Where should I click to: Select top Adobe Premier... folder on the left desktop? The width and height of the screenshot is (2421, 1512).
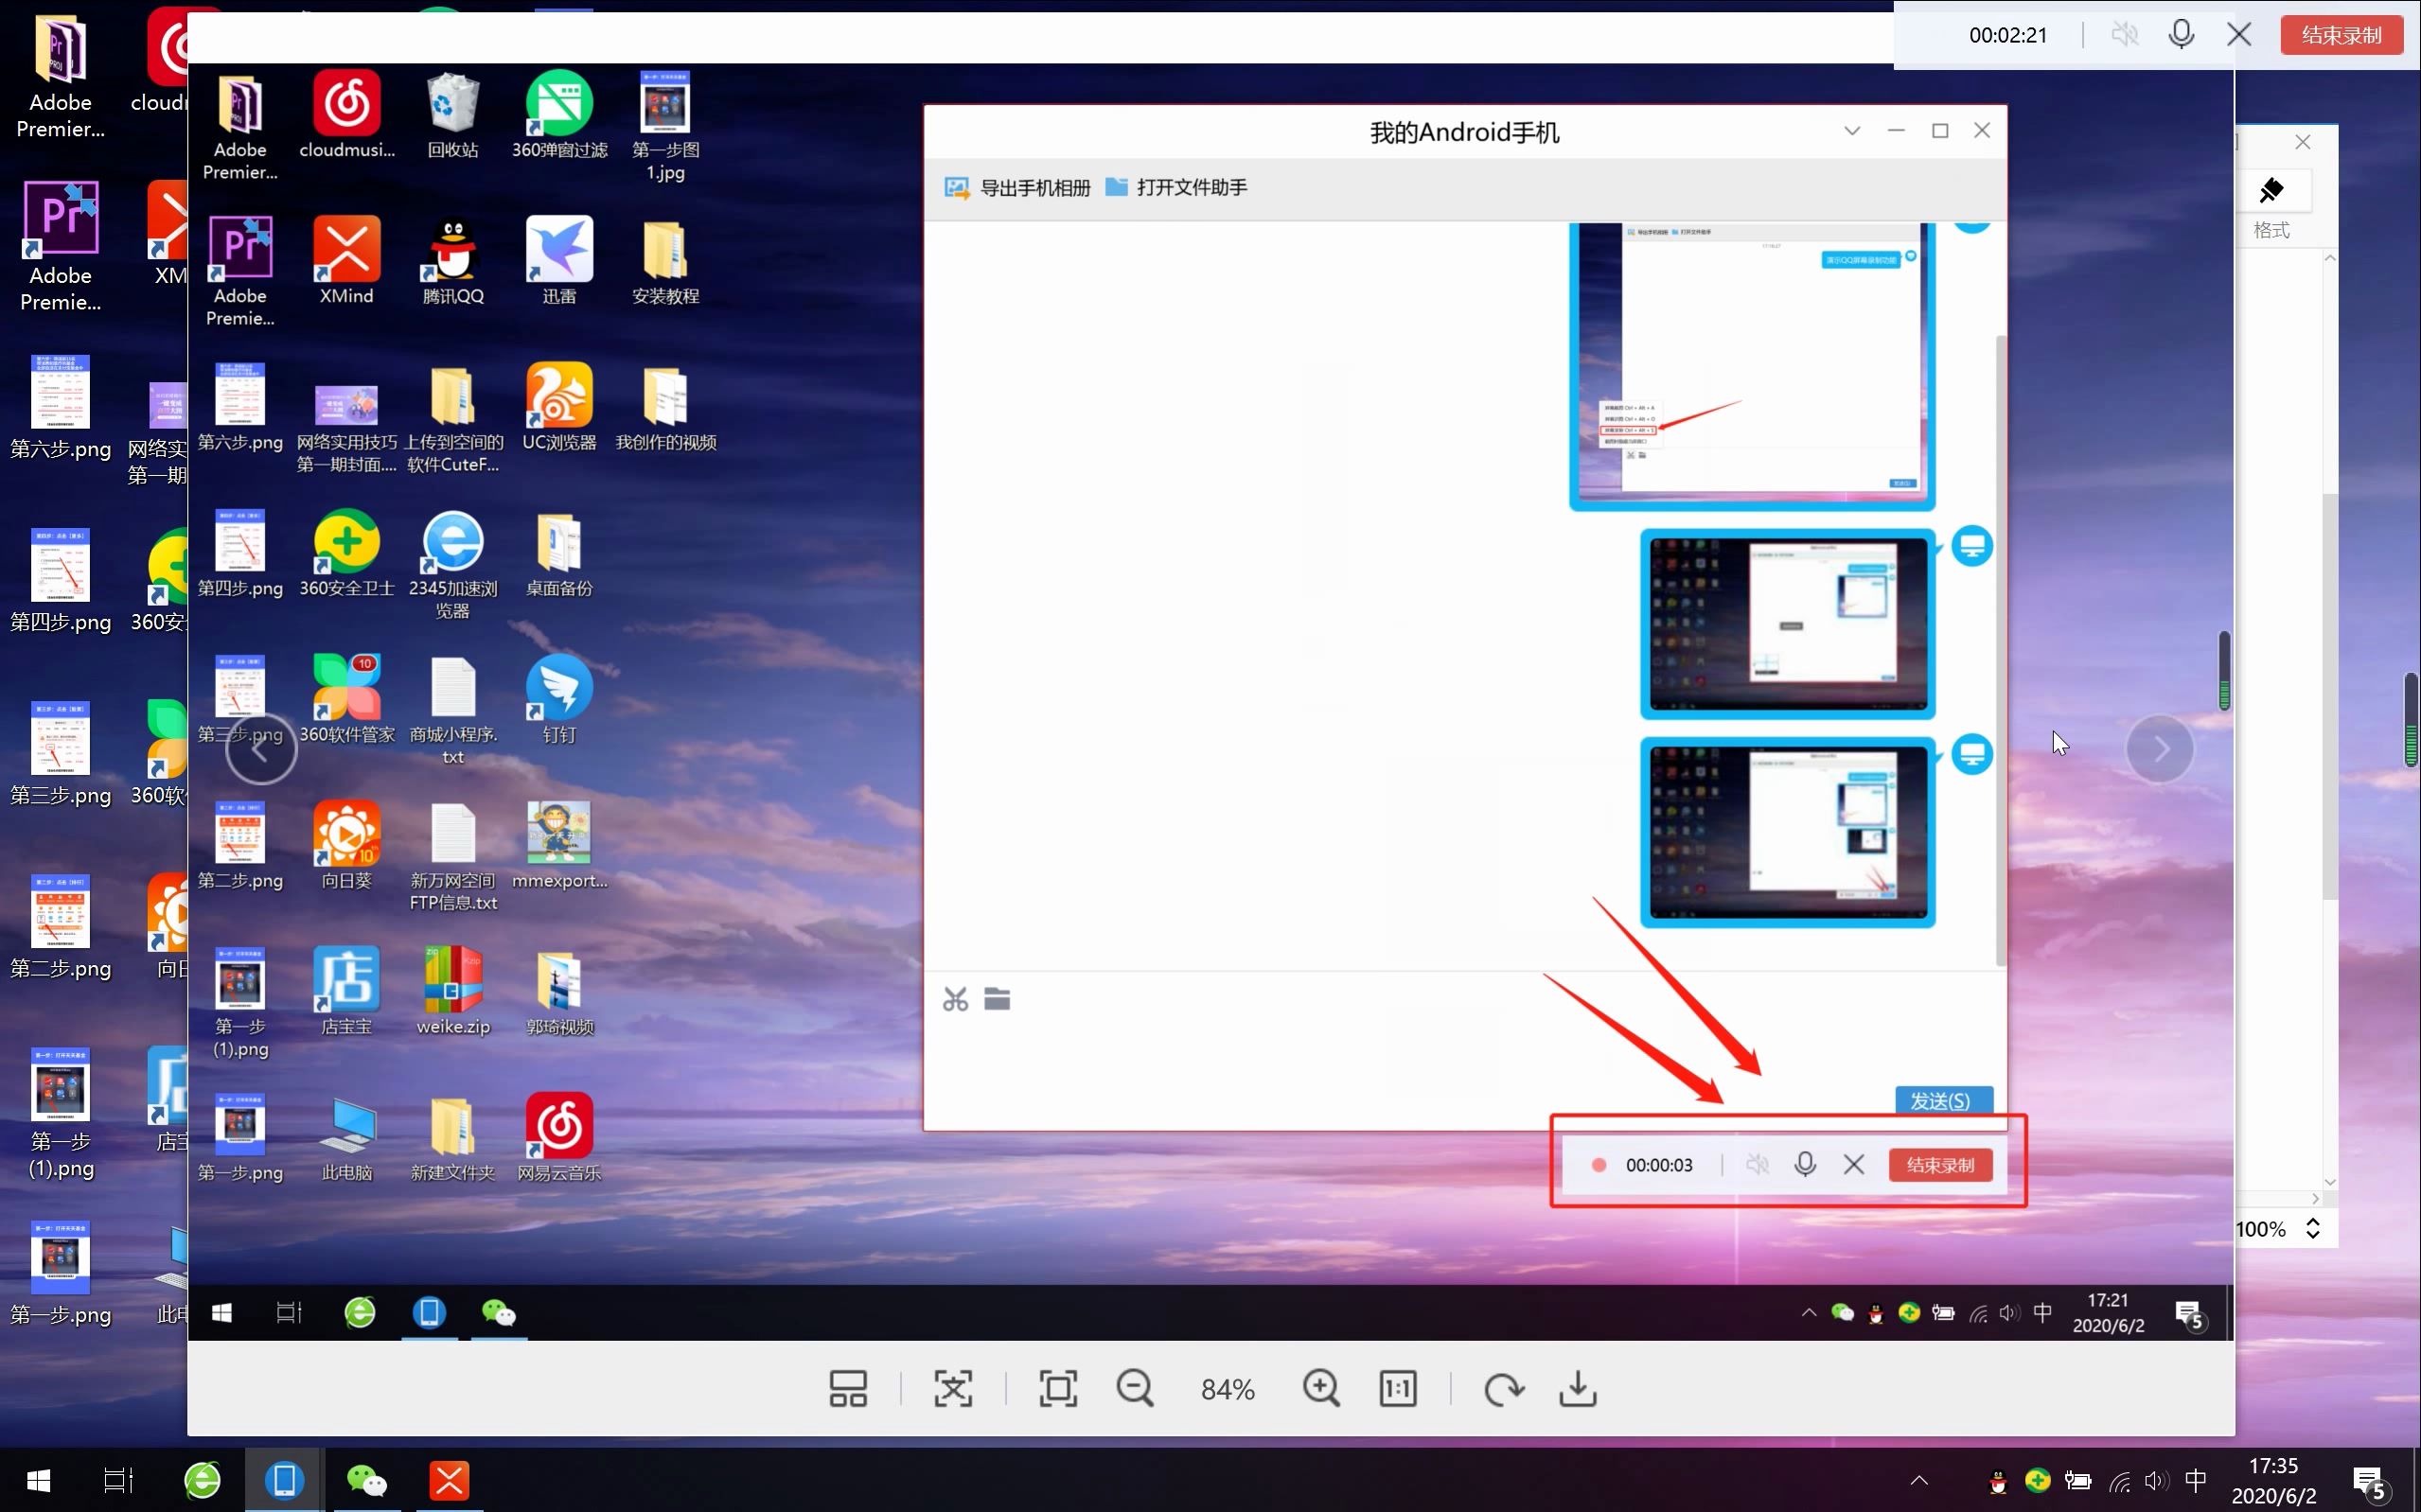coord(61,76)
